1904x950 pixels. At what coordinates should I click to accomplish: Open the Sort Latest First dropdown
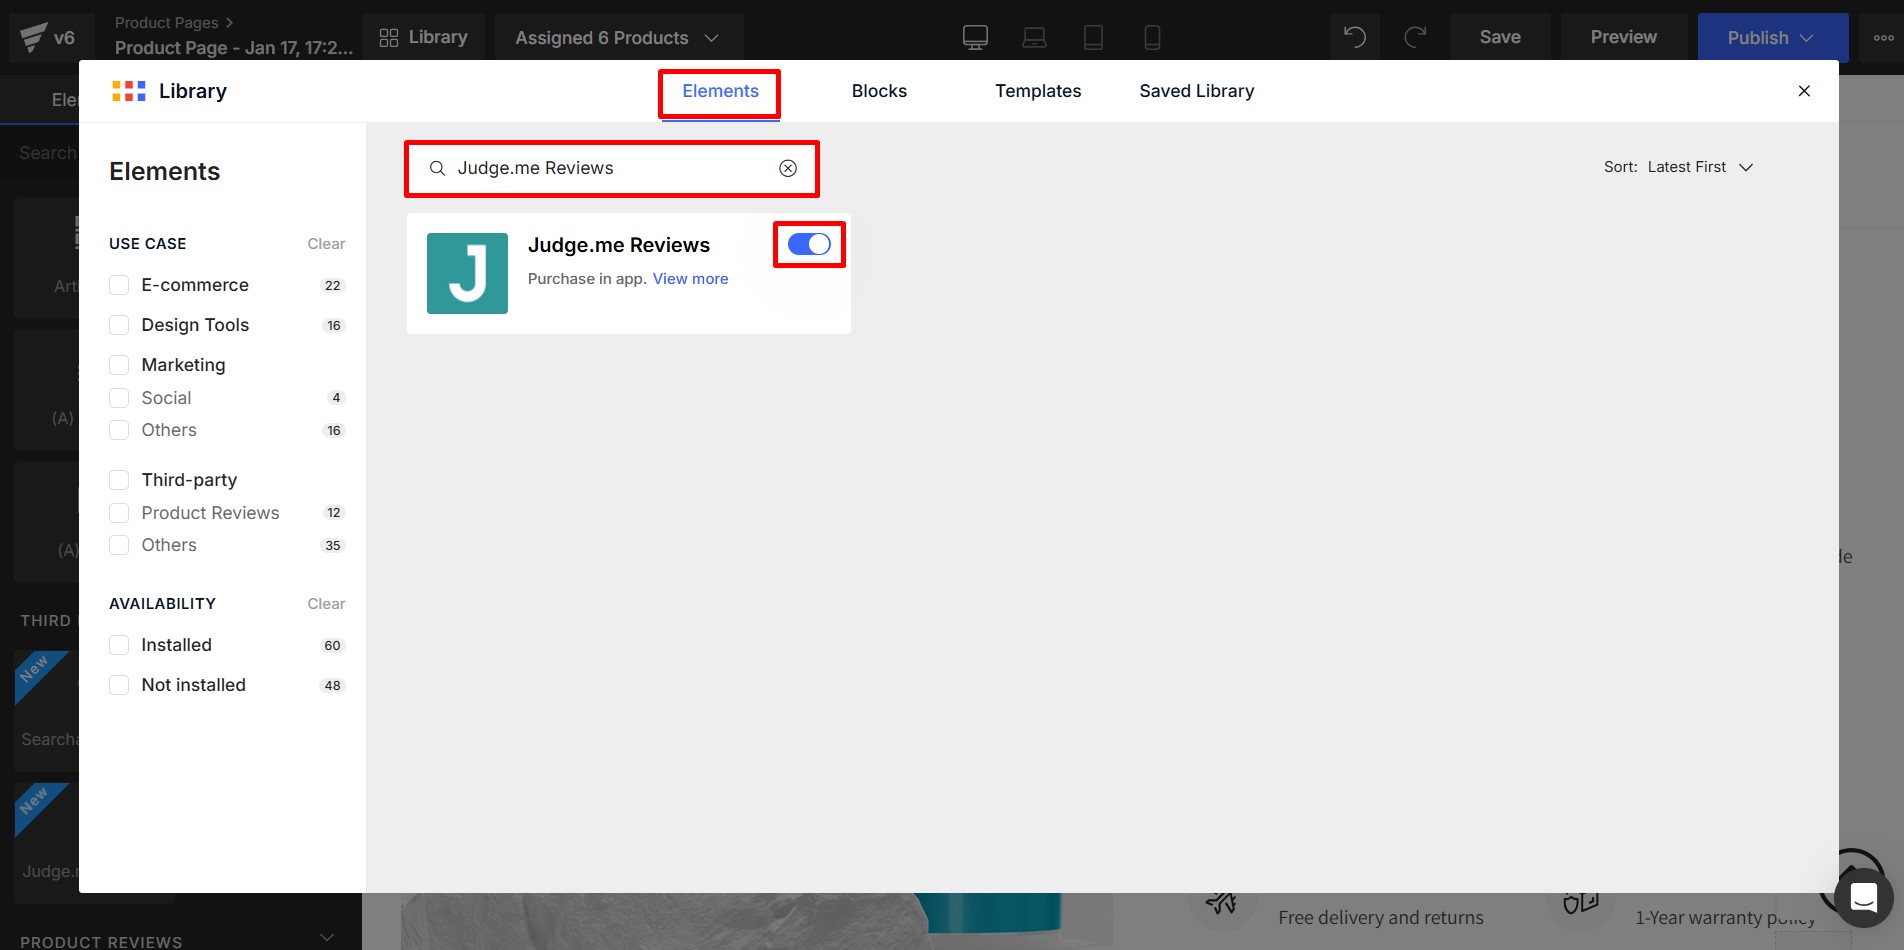[1679, 167]
